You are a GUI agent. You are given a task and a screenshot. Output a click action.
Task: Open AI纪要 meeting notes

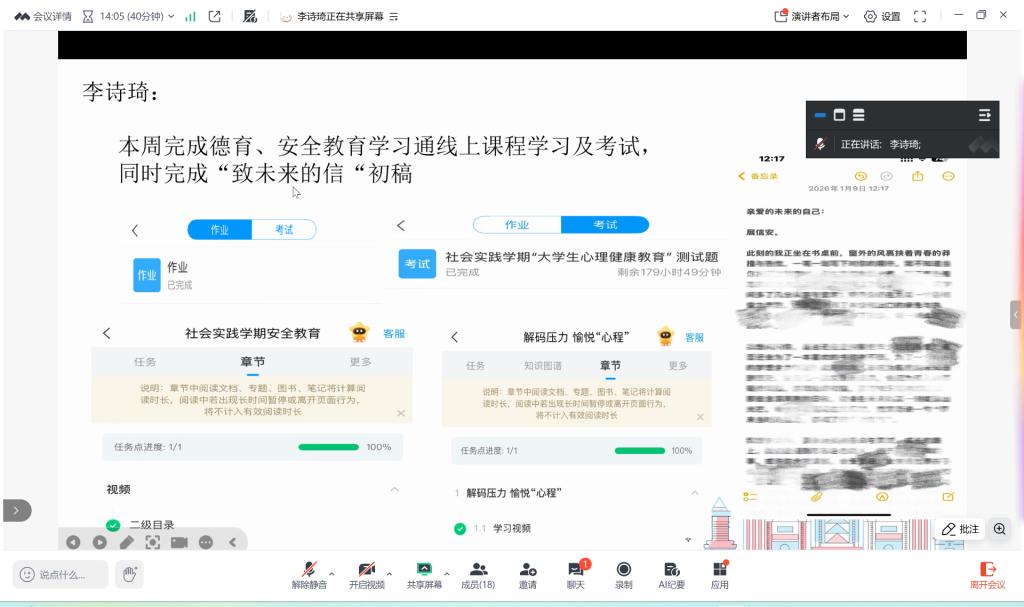[671, 574]
